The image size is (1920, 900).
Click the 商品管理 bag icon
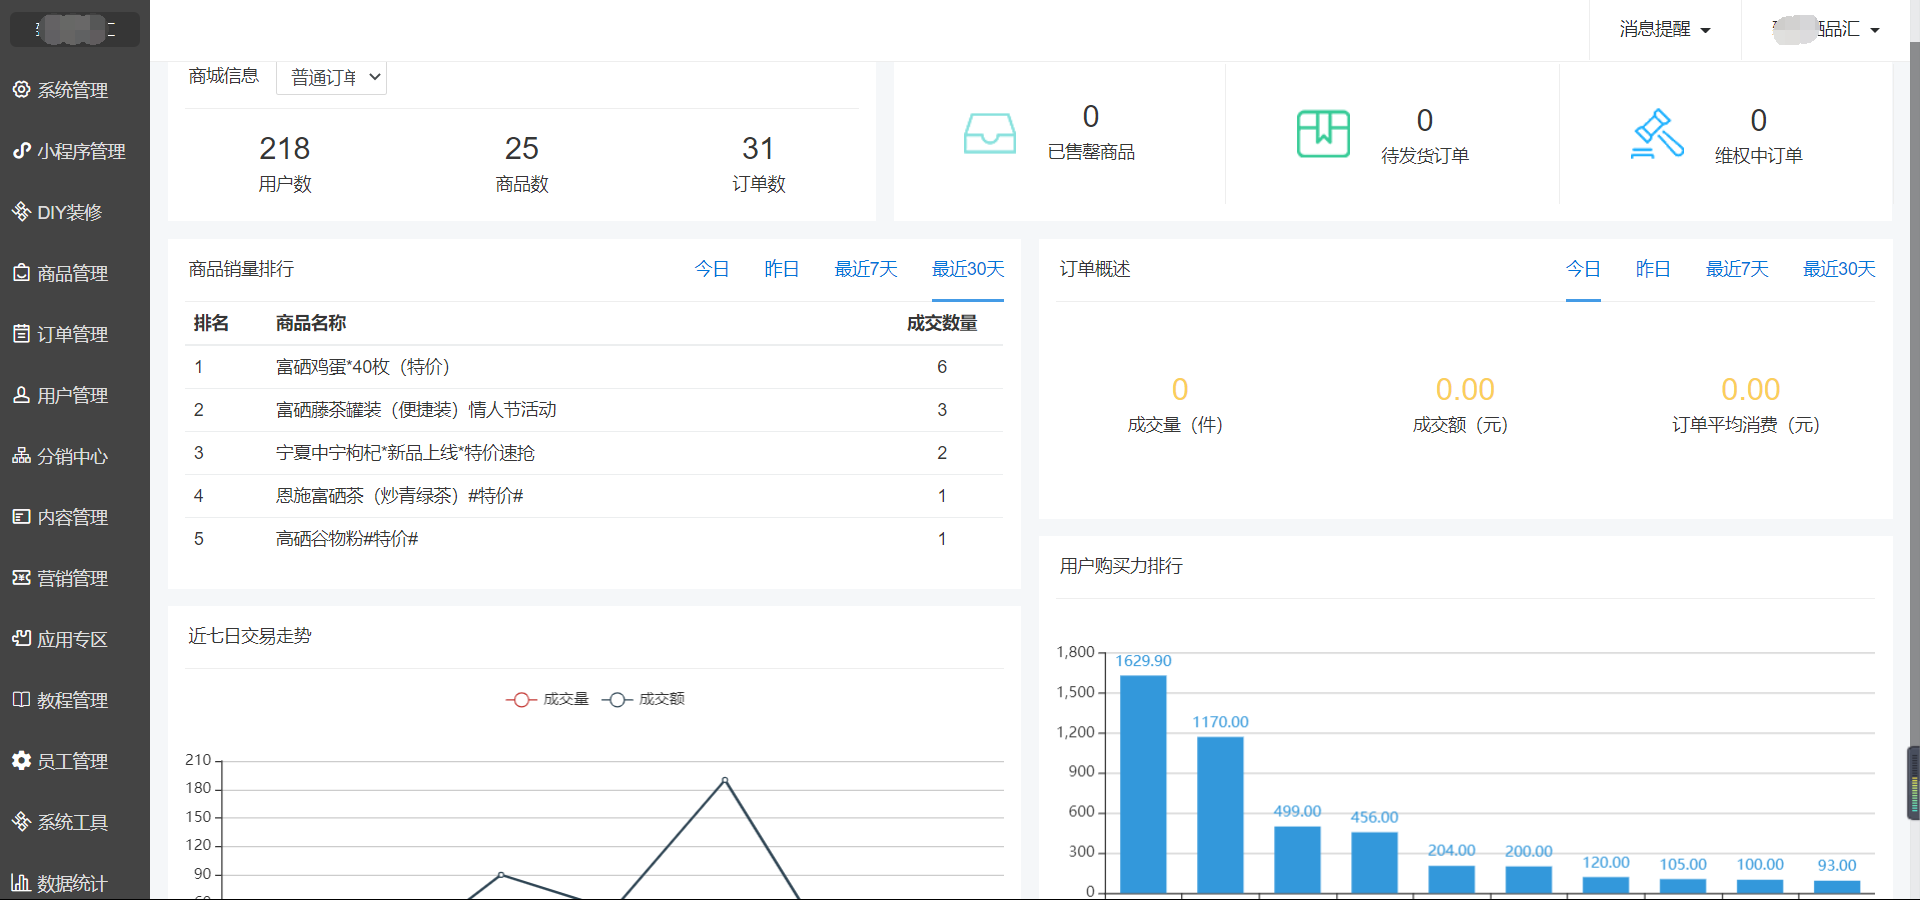pyautogui.click(x=21, y=272)
